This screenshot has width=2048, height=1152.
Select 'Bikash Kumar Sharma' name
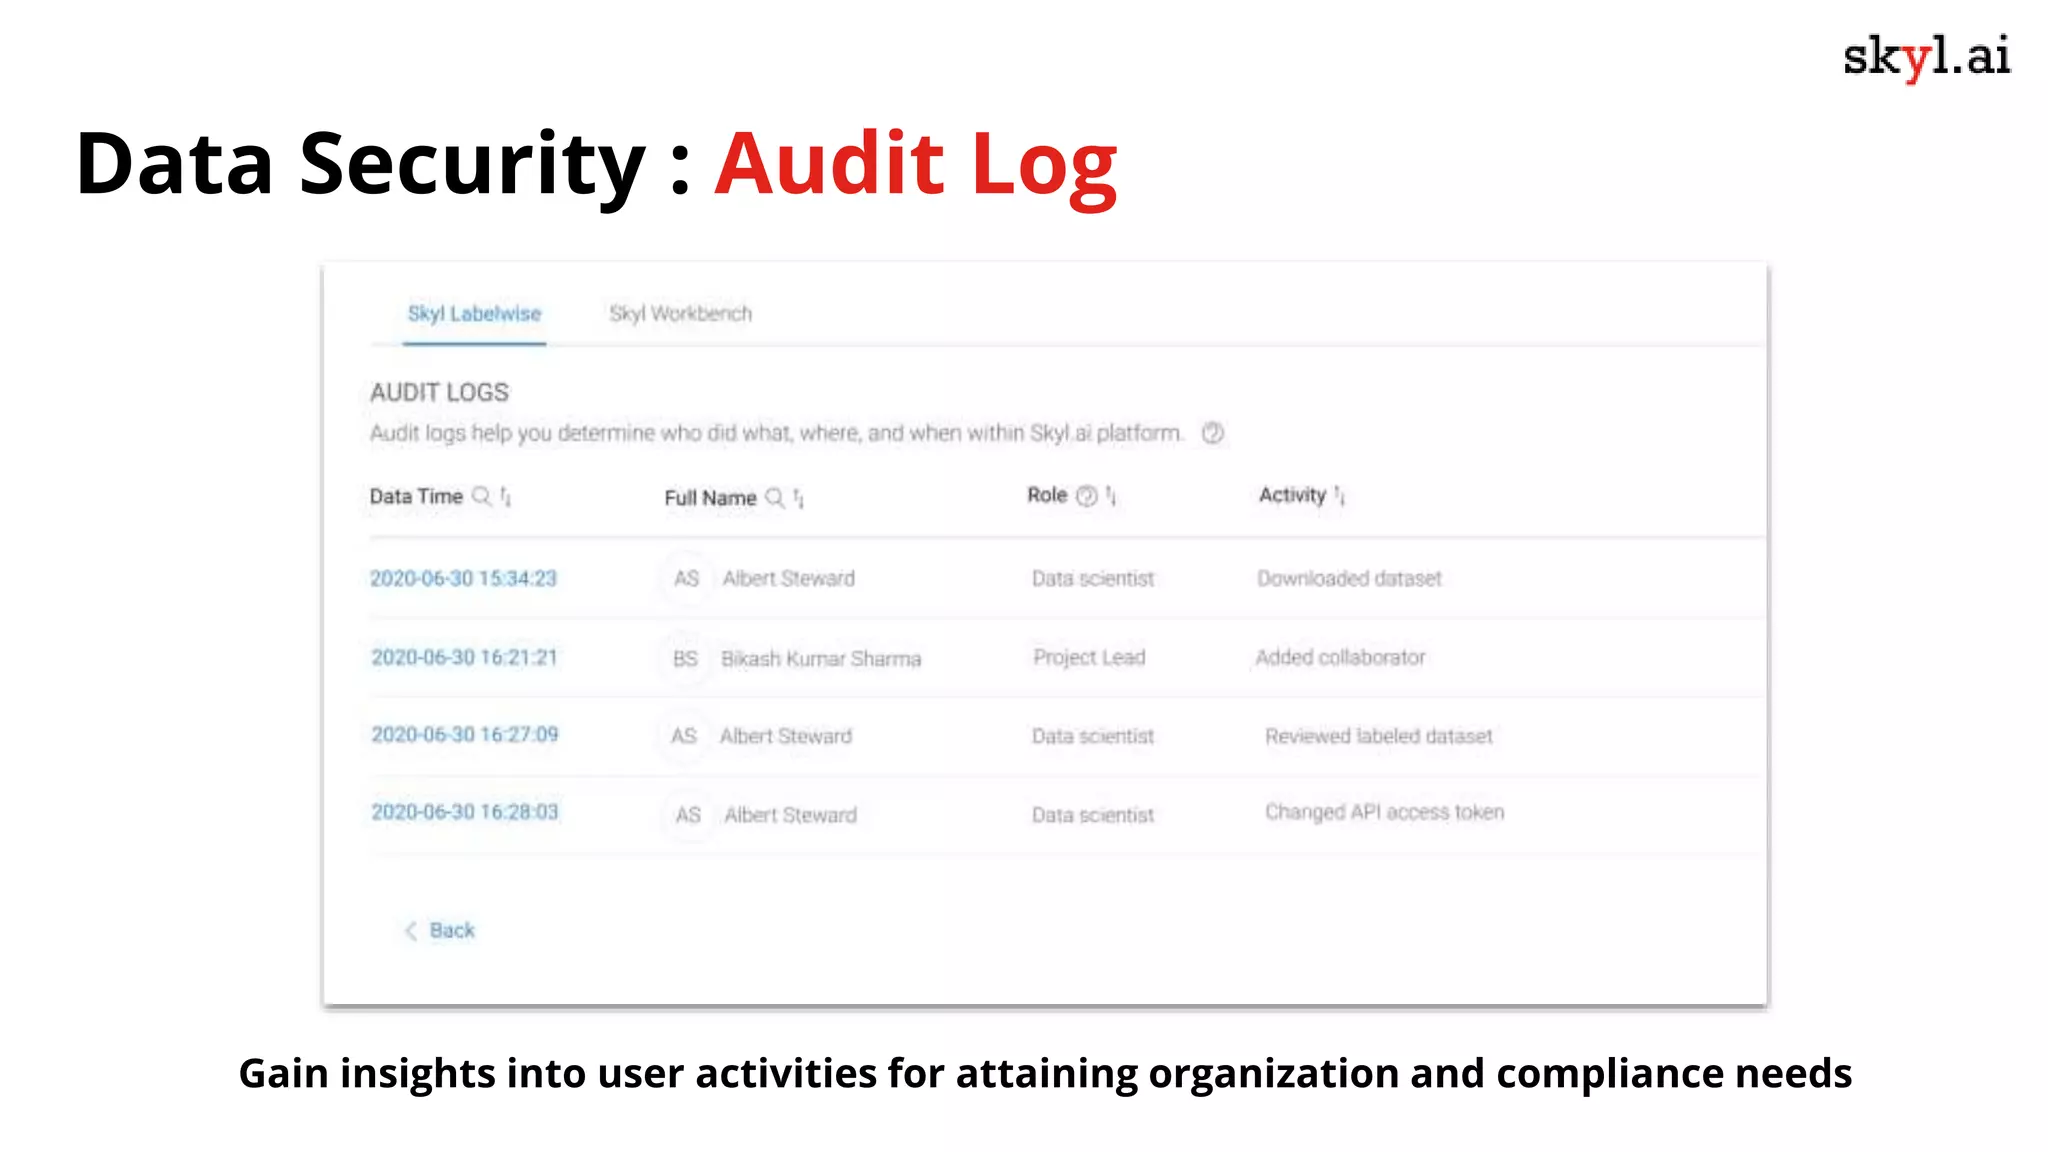tap(821, 658)
